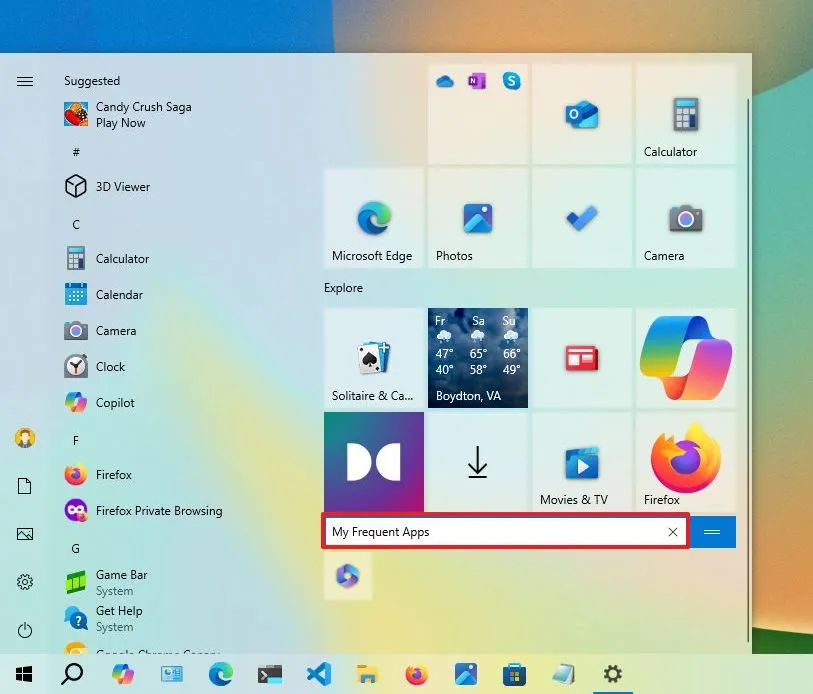Open the Calculator tile
This screenshot has height=694, width=813.
pos(686,113)
